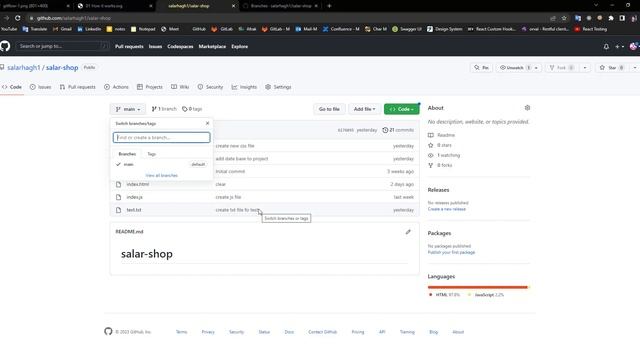
Task: Click the Languages usage bar
Action: (x=478, y=287)
